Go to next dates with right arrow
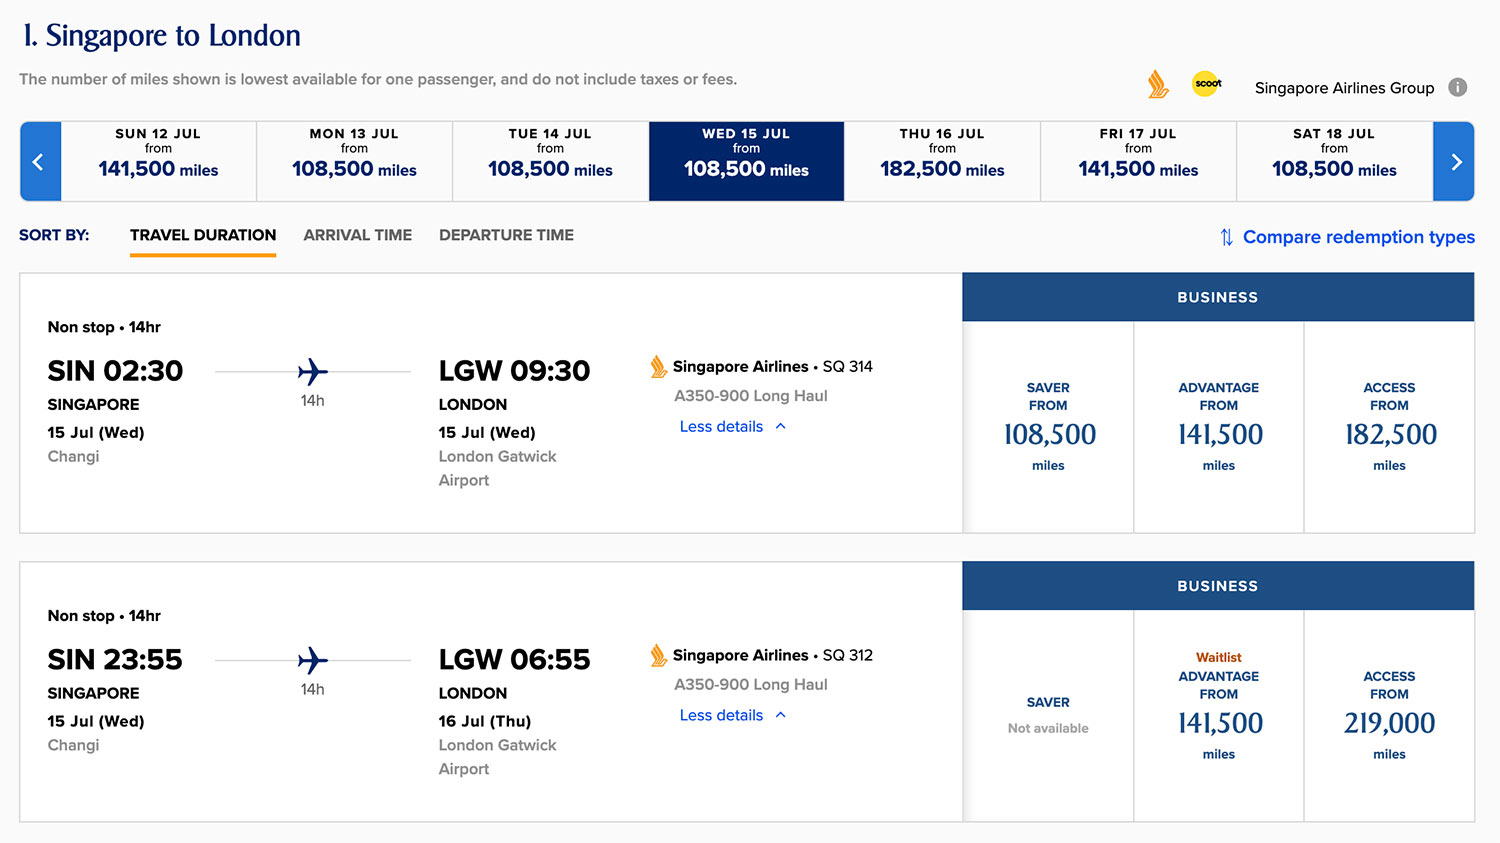1500x843 pixels. 1455,162
